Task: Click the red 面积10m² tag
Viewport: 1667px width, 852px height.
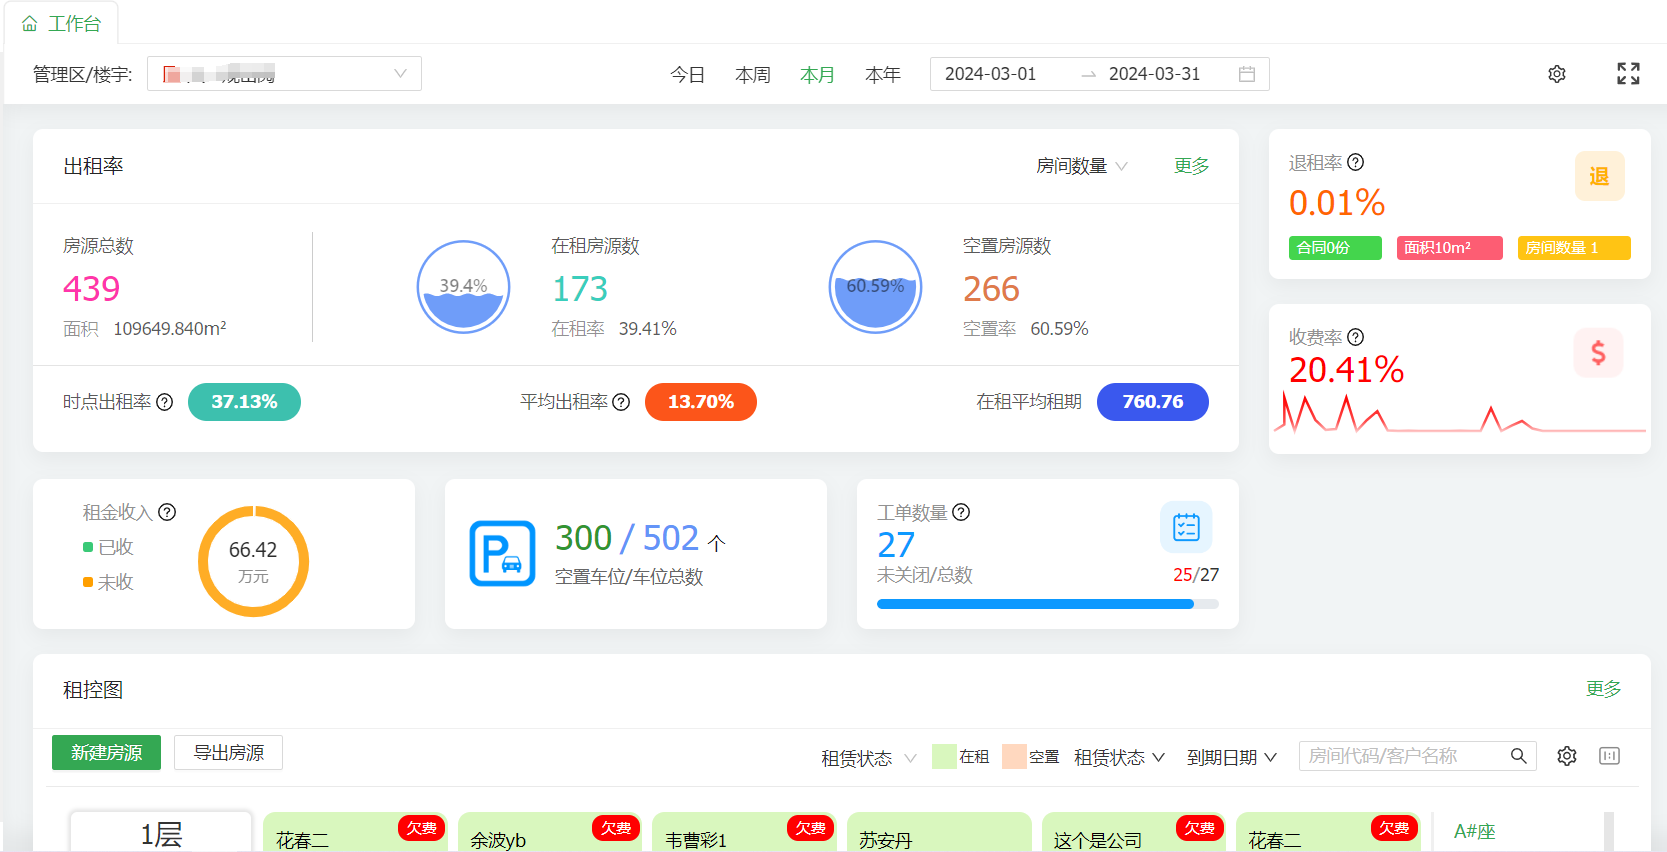Action: (1450, 248)
